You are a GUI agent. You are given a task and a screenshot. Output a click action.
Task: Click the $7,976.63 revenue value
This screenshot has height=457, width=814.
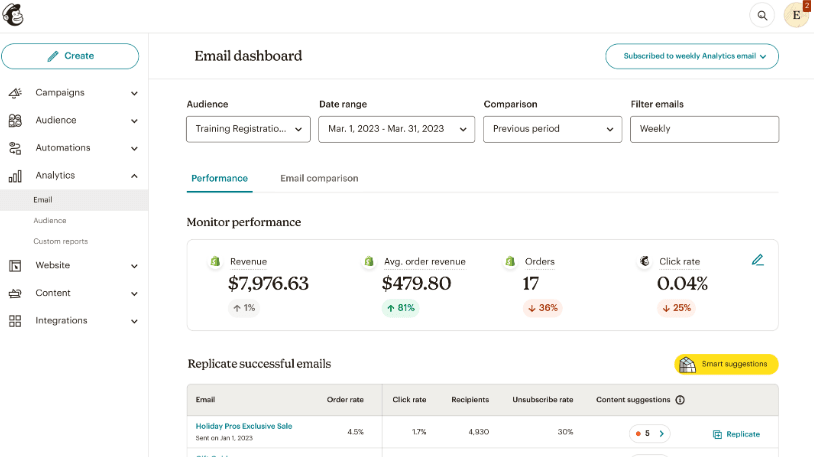(x=268, y=284)
